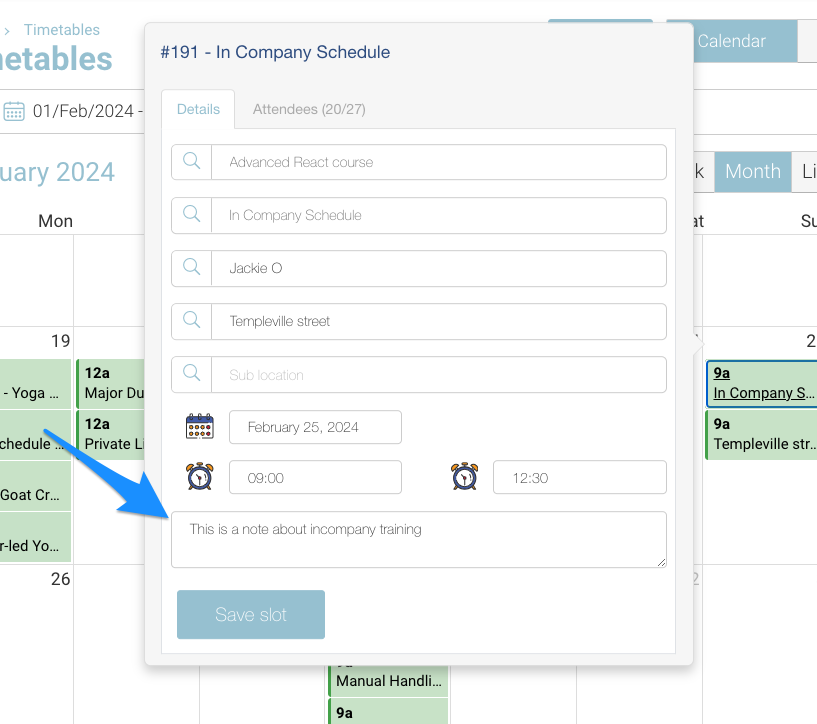Click the 12:30 end time field
Viewport: 817px width, 724px height.
[x=579, y=478]
